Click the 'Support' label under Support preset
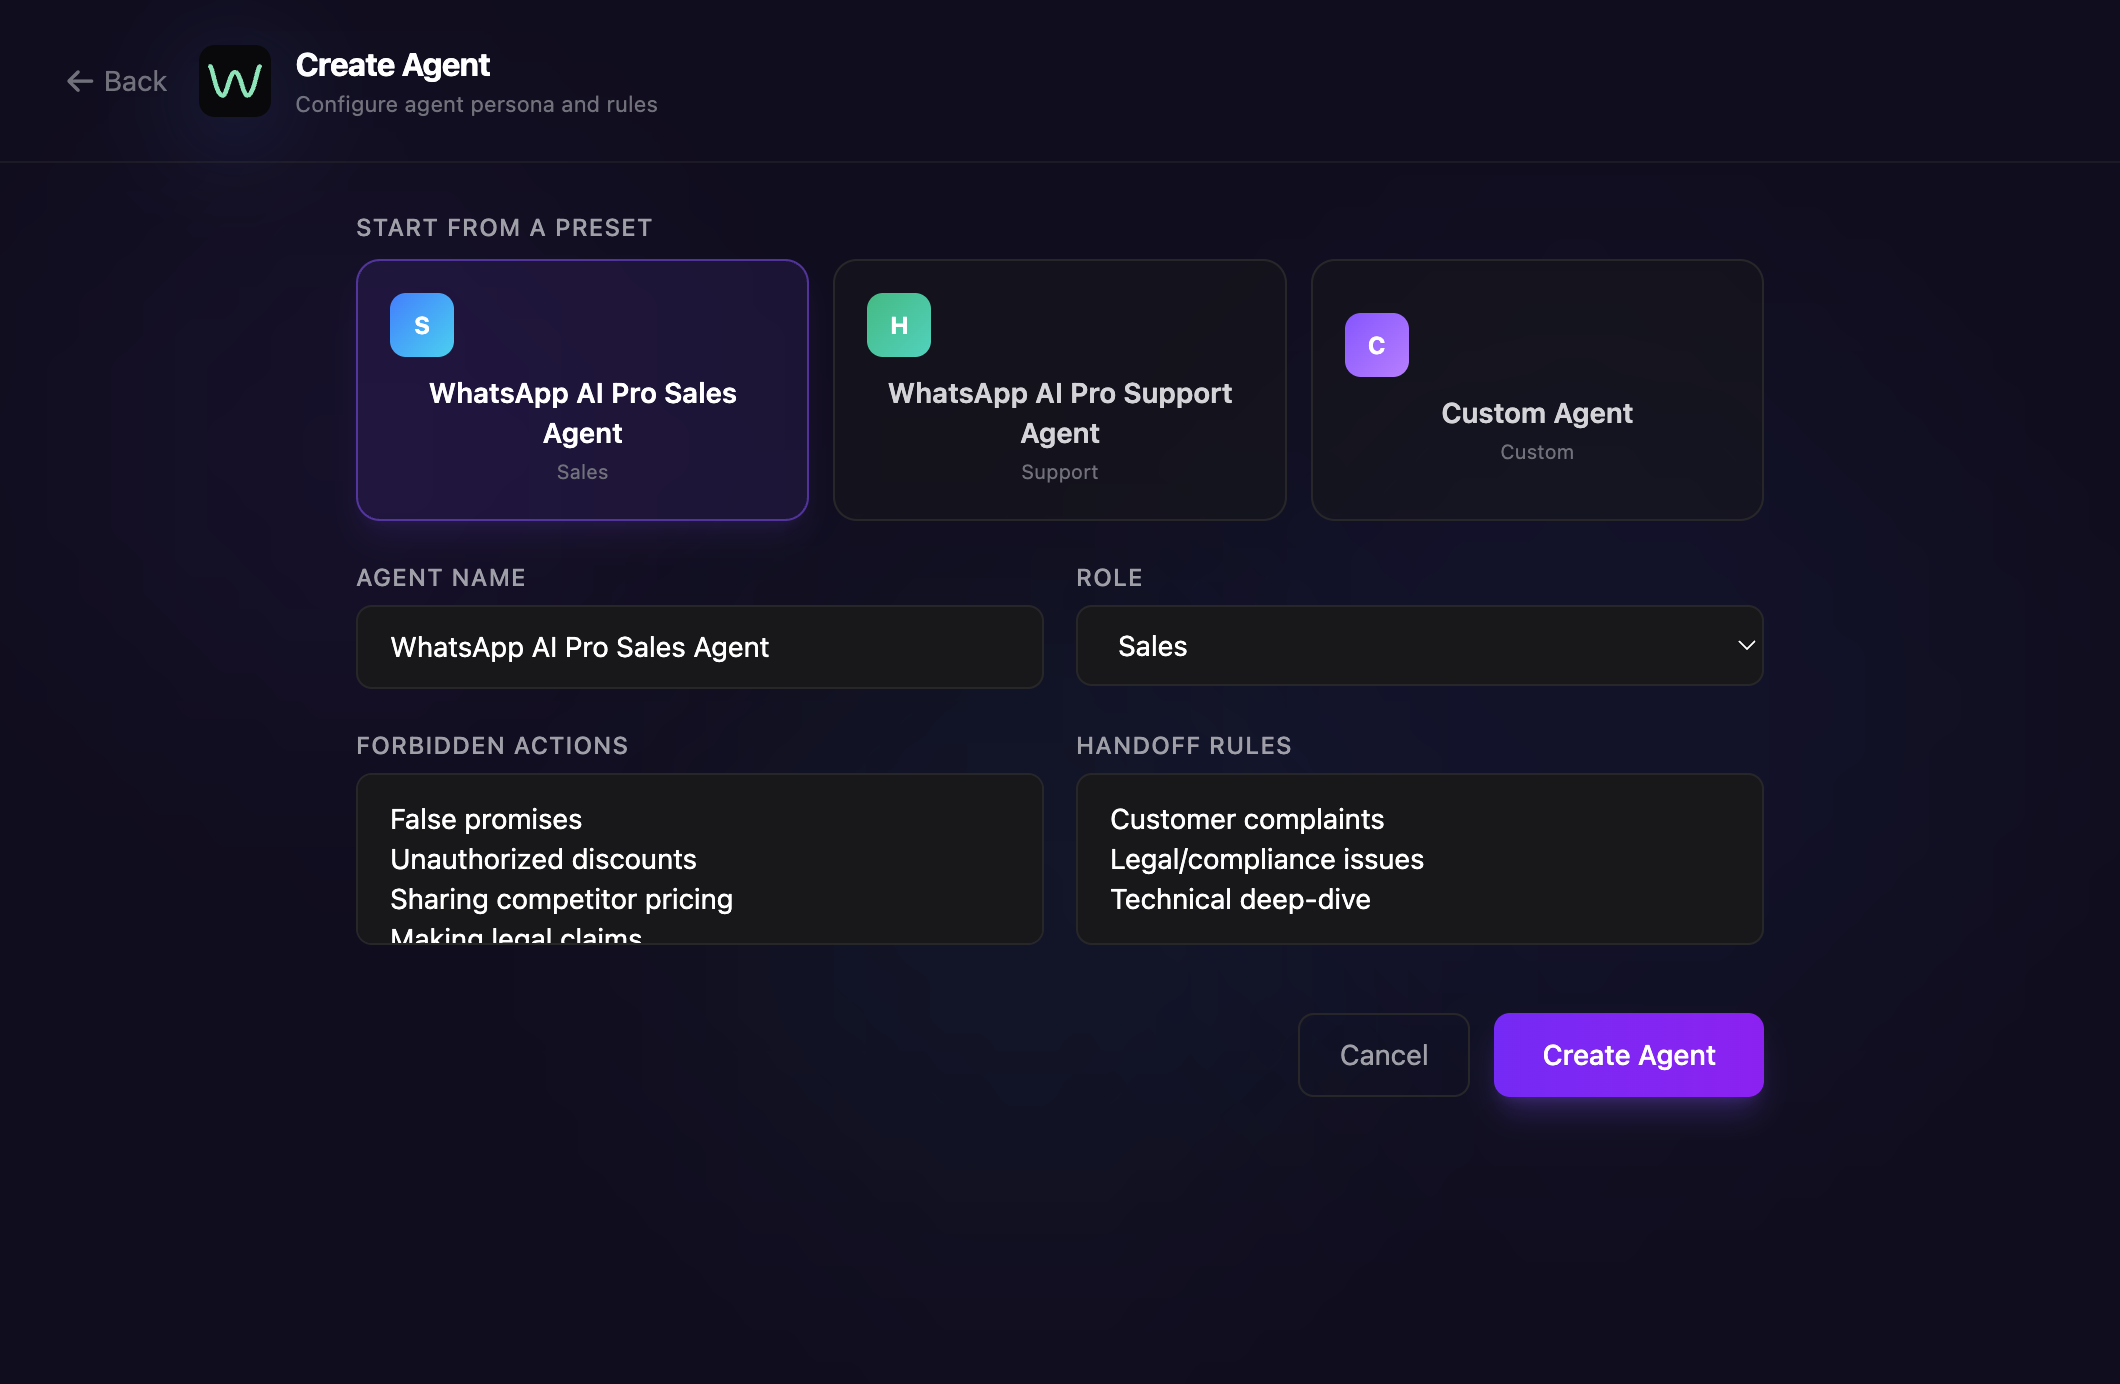This screenshot has height=1384, width=2120. click(x=1060, y=472)
